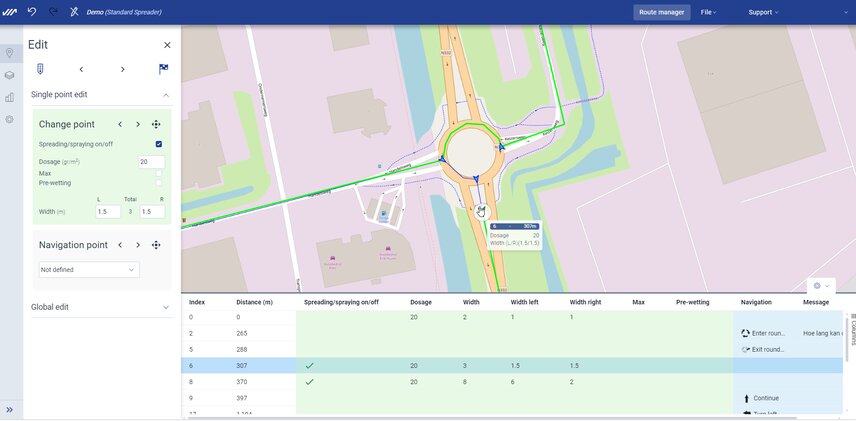Uncheck Spreading/spraying on/off checkbox
This screenshot has height=421, width=856.
(159, 144)
